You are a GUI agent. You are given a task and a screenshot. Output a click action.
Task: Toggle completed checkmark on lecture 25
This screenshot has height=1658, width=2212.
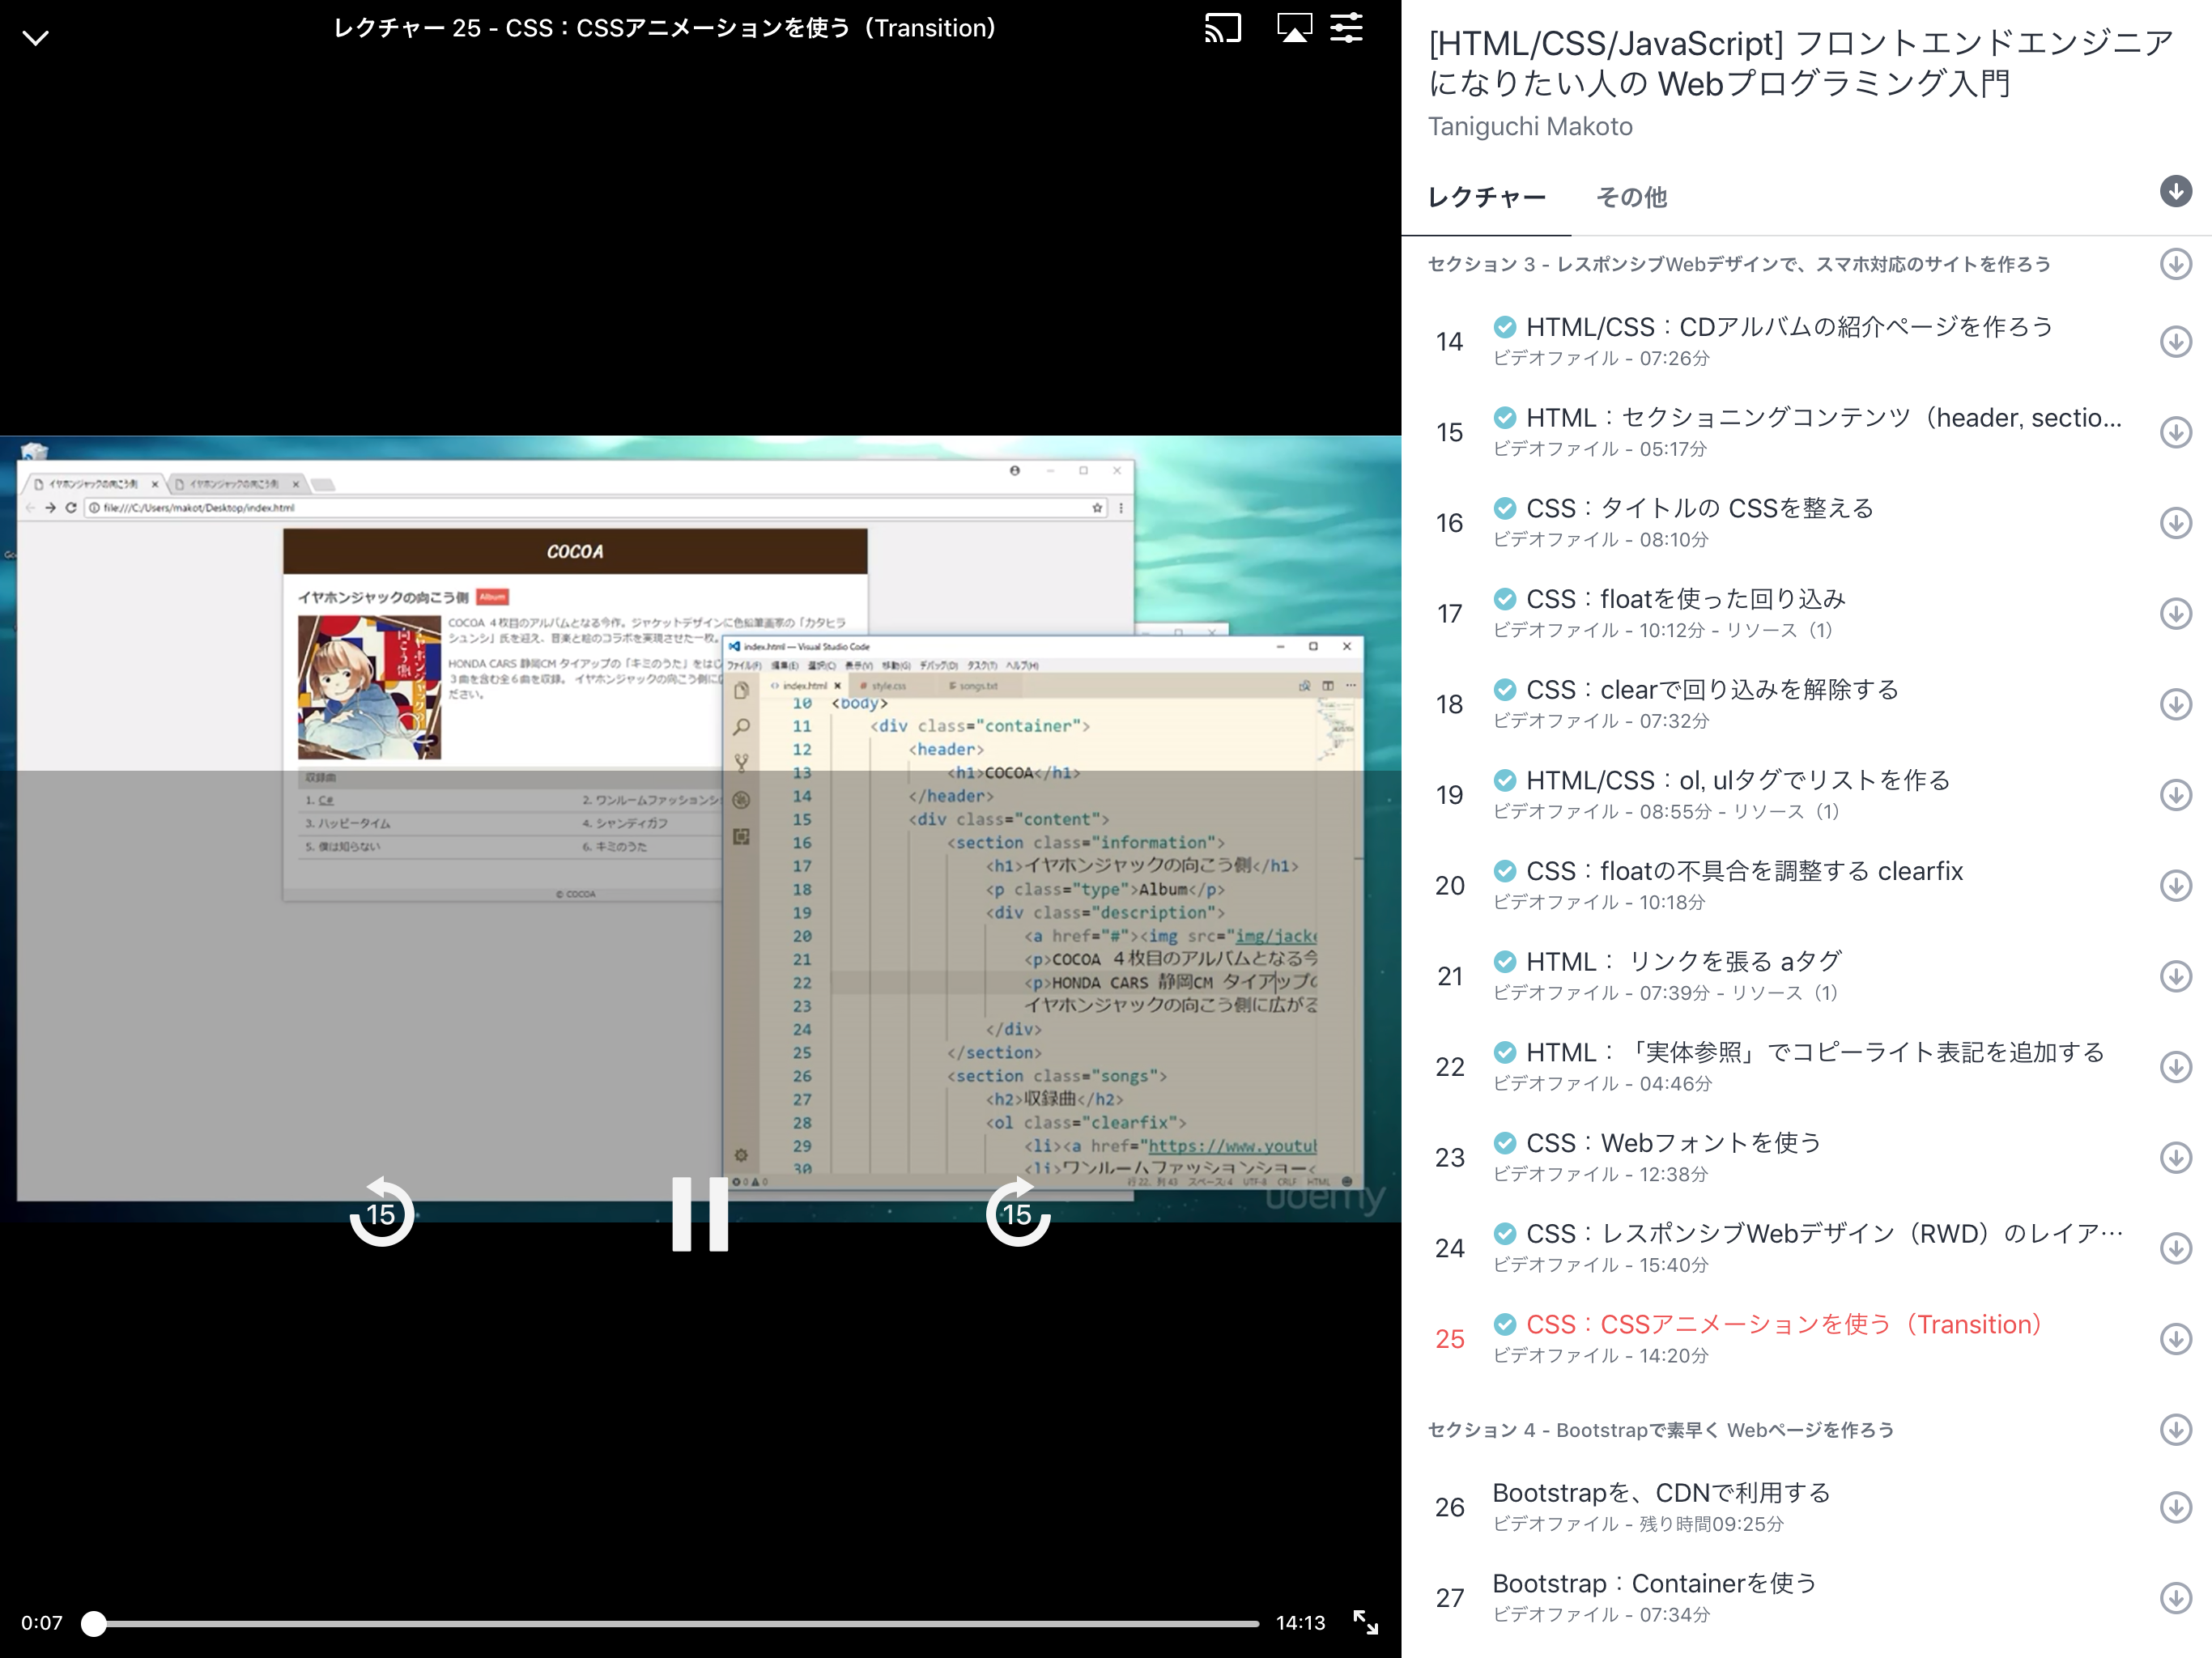pos(1505,1324)
